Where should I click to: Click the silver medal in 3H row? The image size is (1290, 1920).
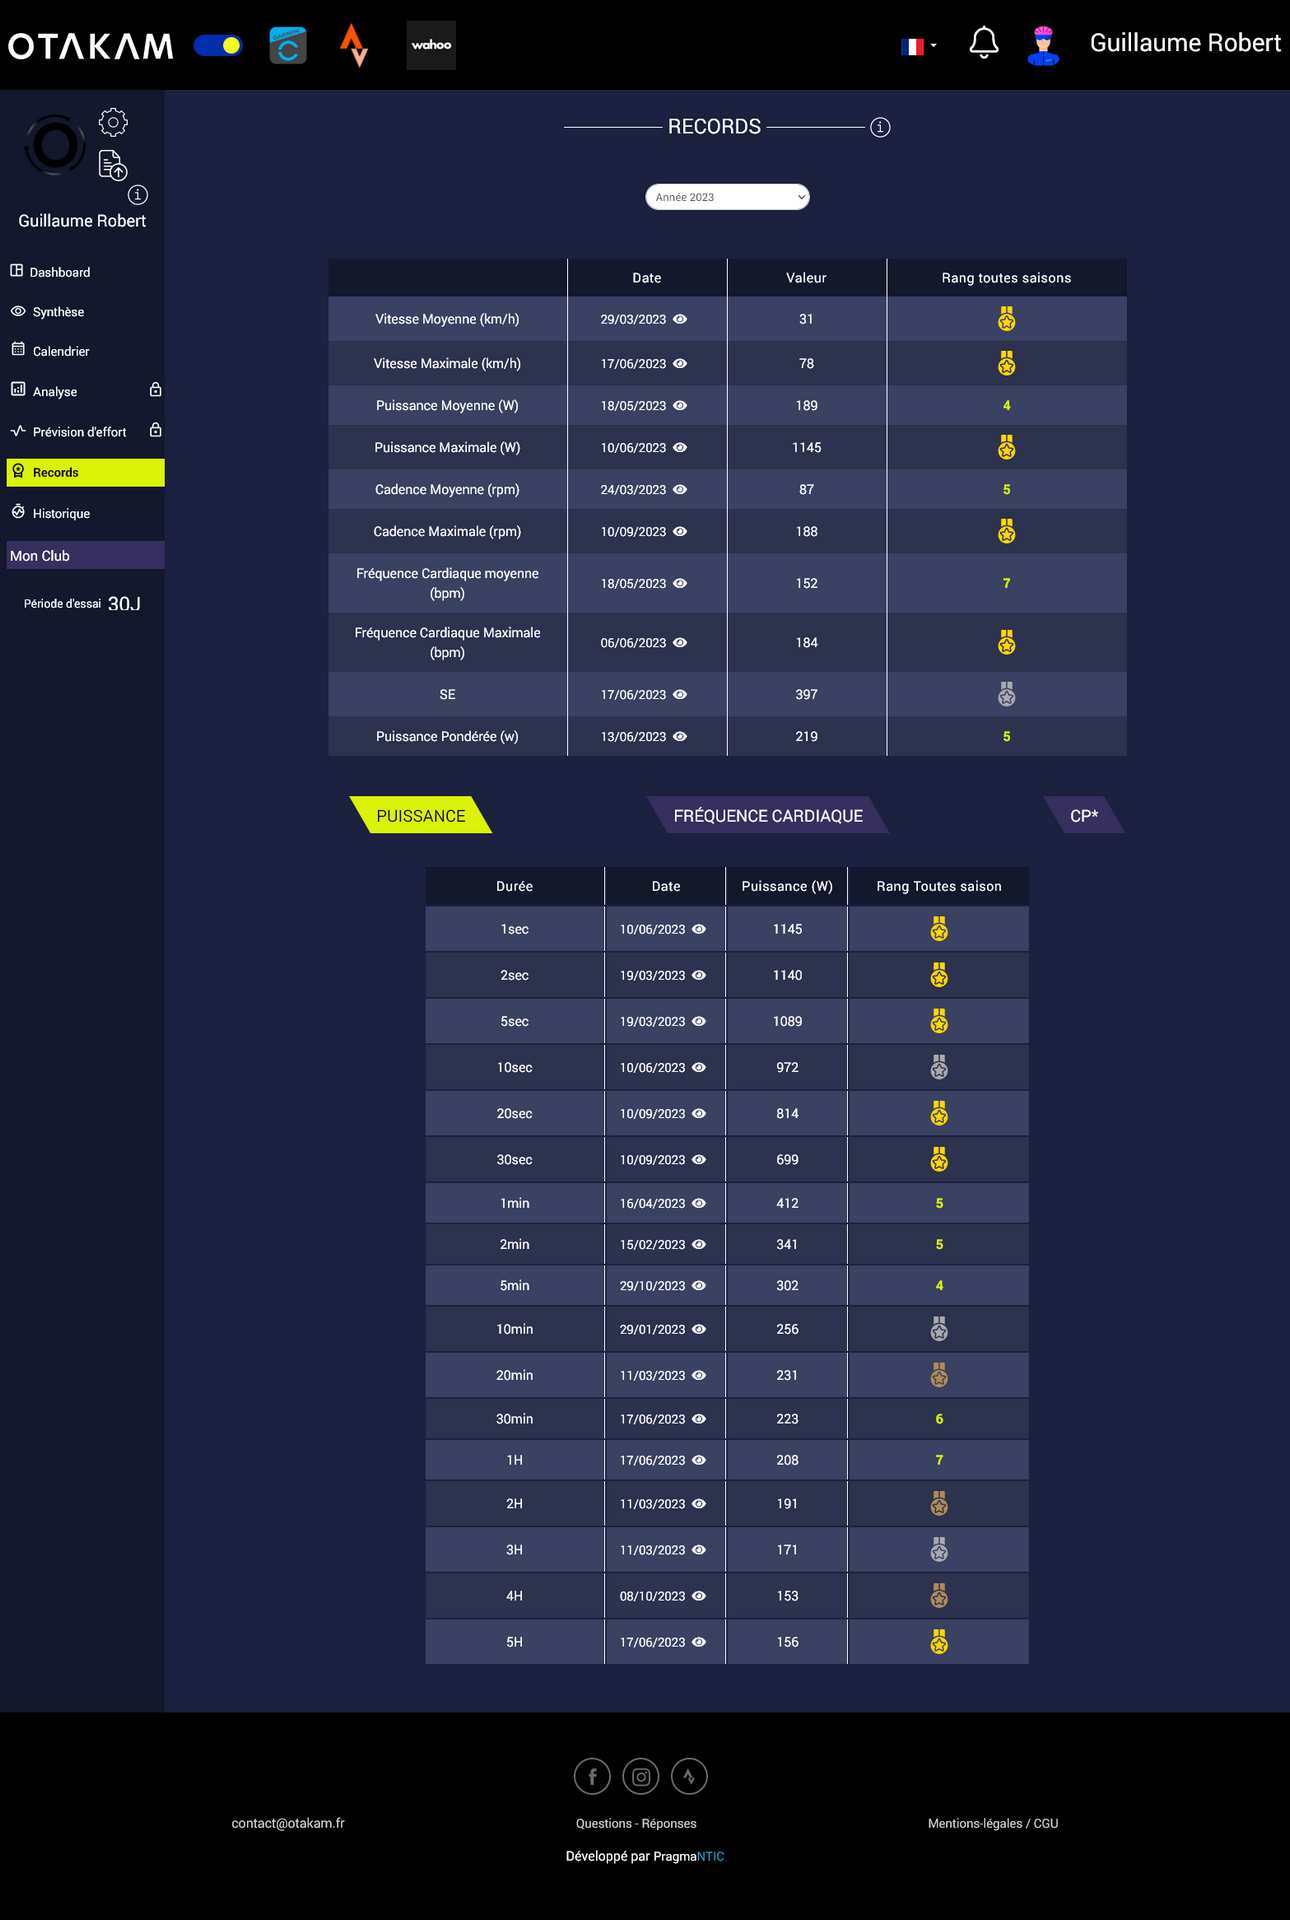click(939, 1550)
